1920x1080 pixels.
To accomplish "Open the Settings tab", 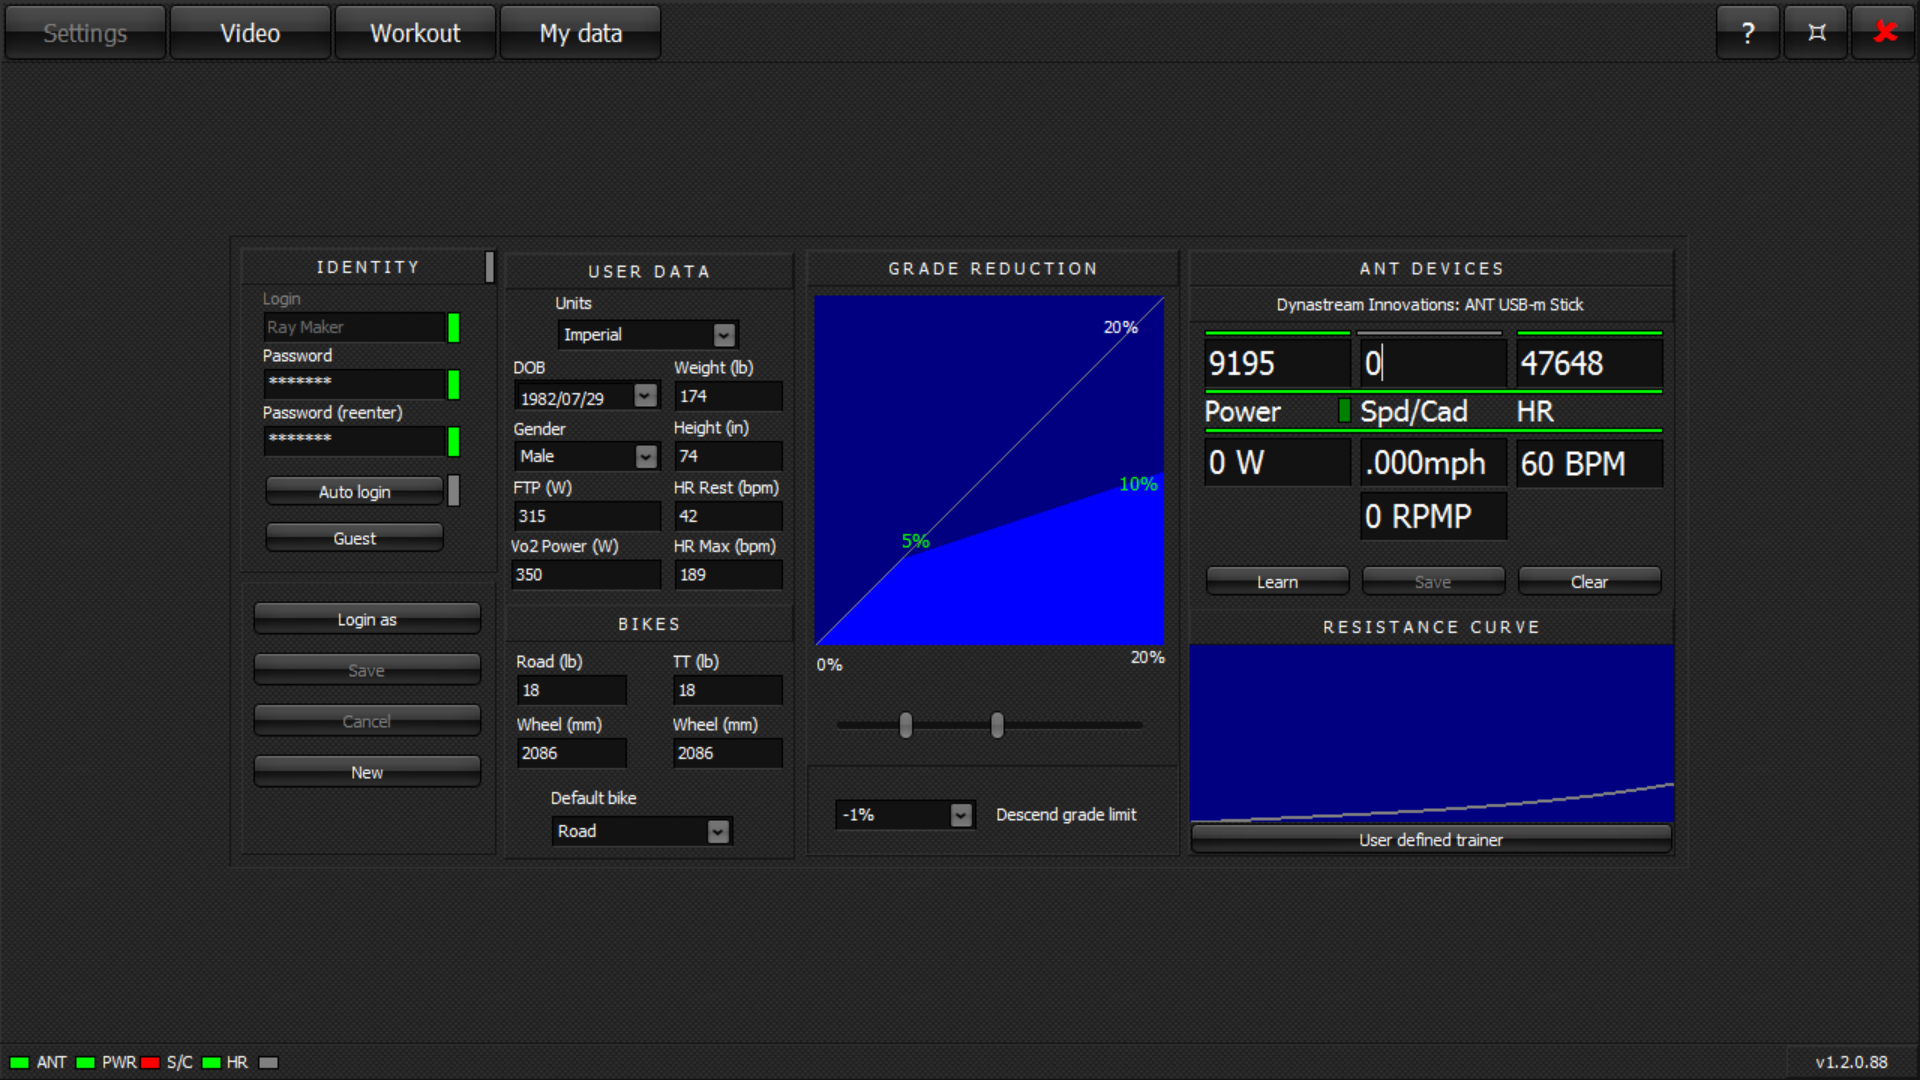I will [85, 33].
